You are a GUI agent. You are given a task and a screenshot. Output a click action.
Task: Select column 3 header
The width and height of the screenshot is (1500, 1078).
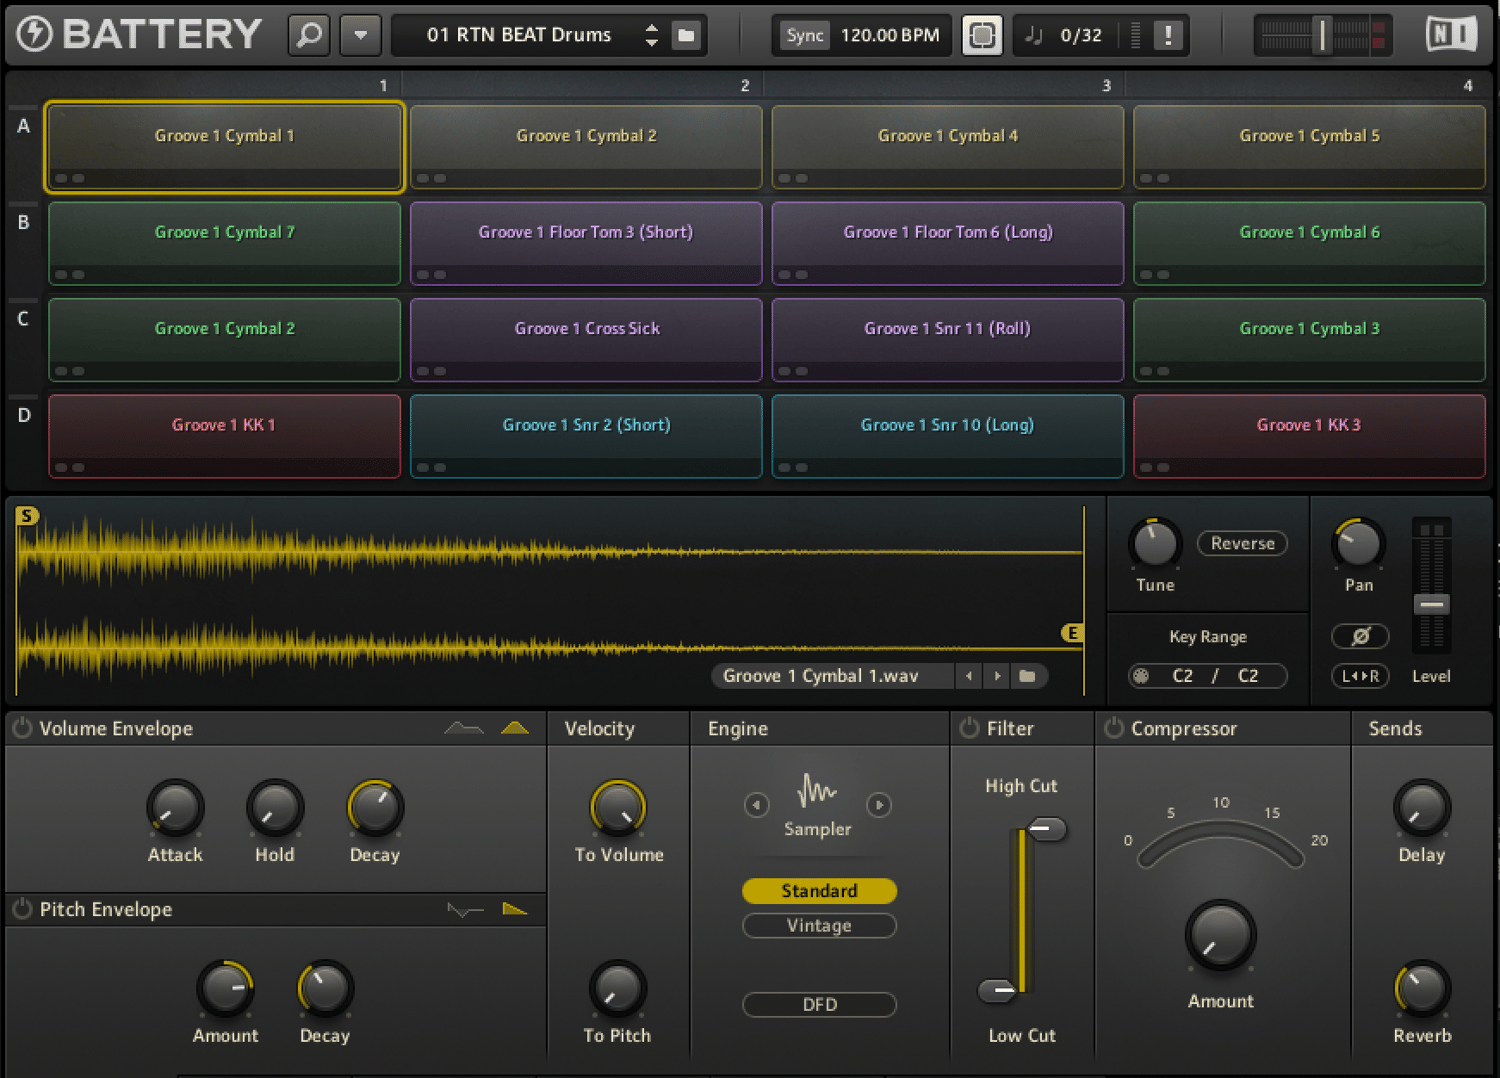[x=1106, y=86]
